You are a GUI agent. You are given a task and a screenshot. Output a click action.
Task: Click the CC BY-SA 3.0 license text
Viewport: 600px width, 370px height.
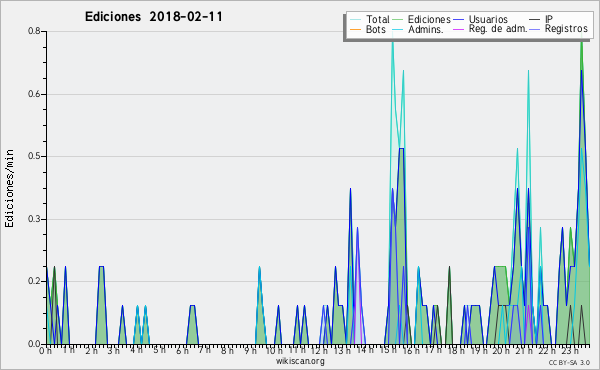coord(569,362)
